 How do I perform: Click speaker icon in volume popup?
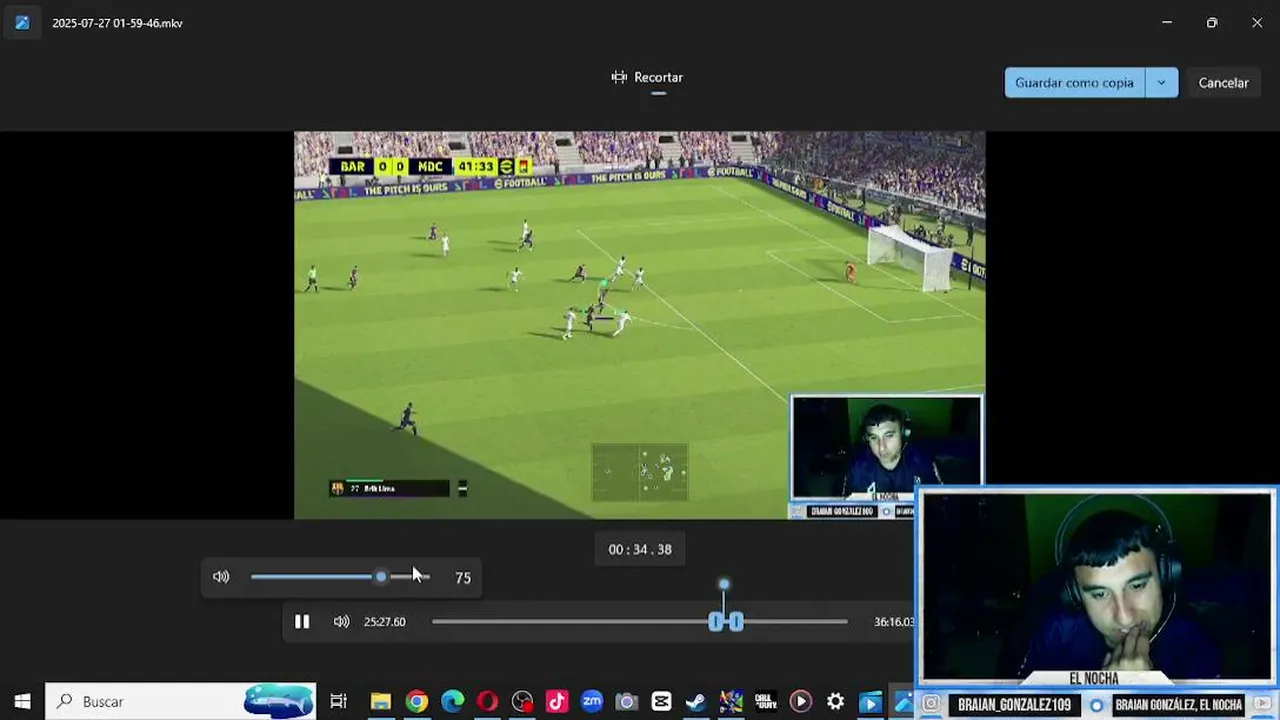[221, 577]
